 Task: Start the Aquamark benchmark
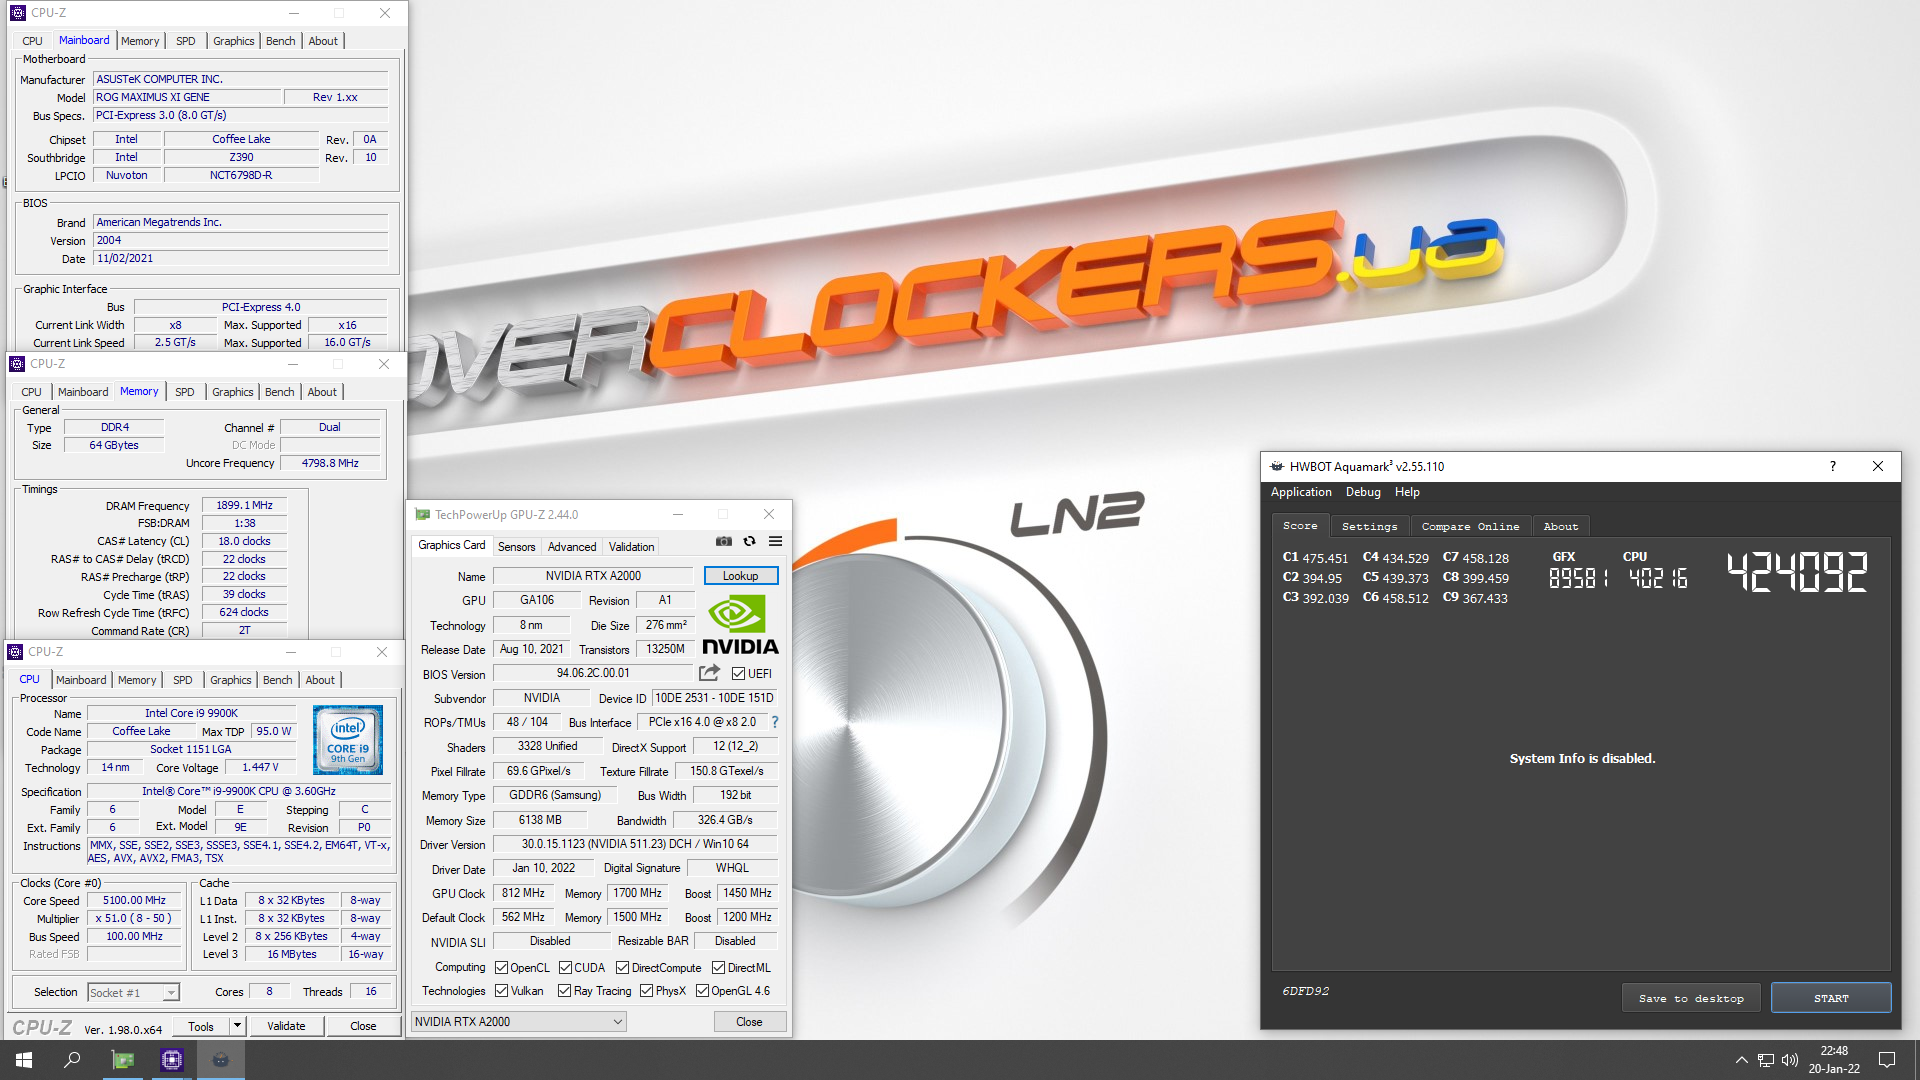pos(1831,998)
